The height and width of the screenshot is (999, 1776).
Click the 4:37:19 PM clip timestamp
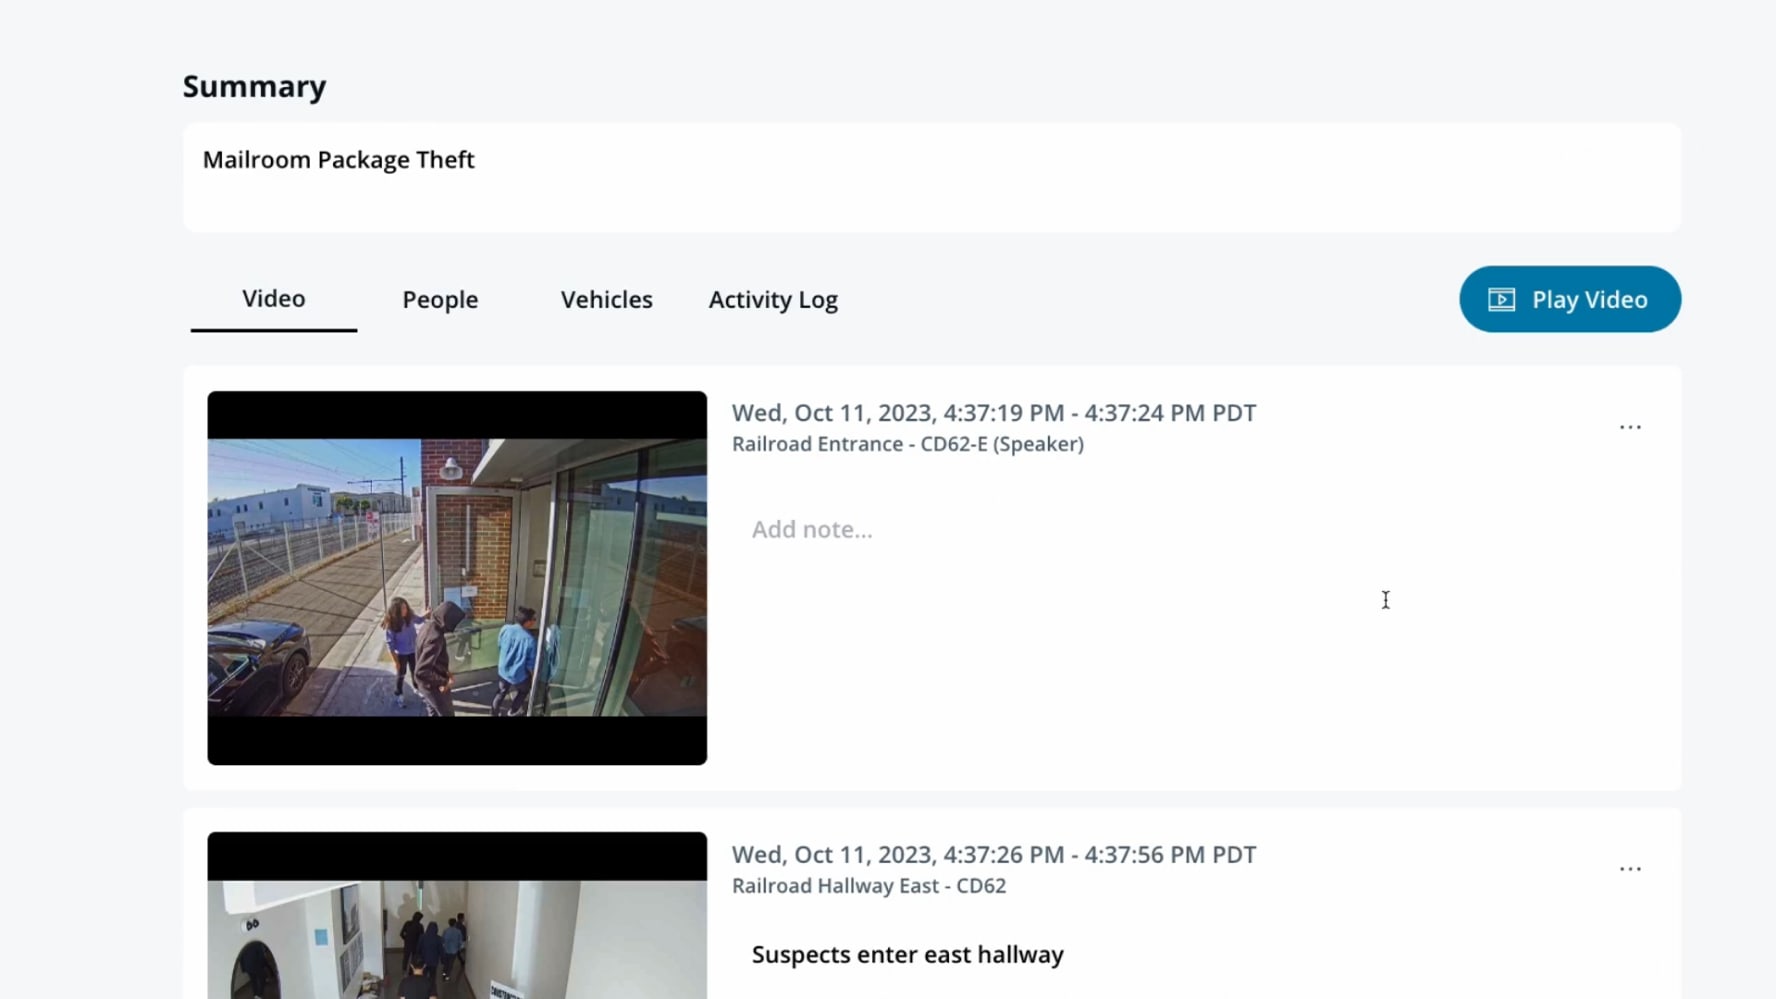pos(993,413)
